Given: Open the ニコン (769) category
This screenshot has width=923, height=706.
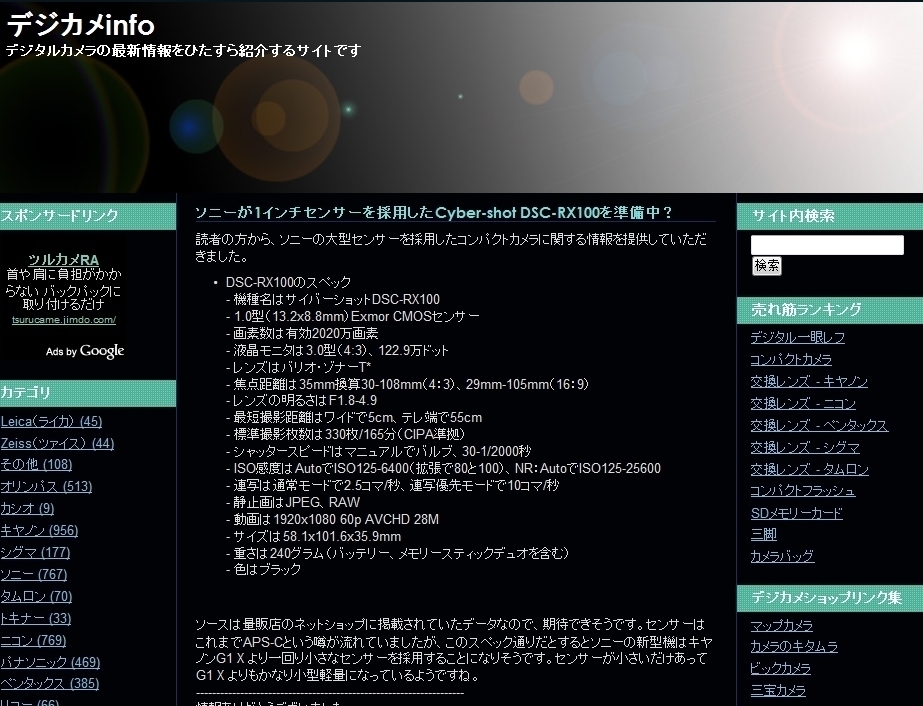Looking at the screenshot, I should click(33, 640).
